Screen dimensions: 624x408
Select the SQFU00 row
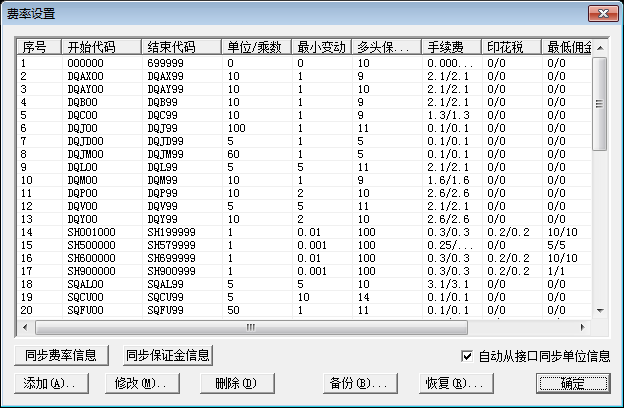(x=304, y=310)
